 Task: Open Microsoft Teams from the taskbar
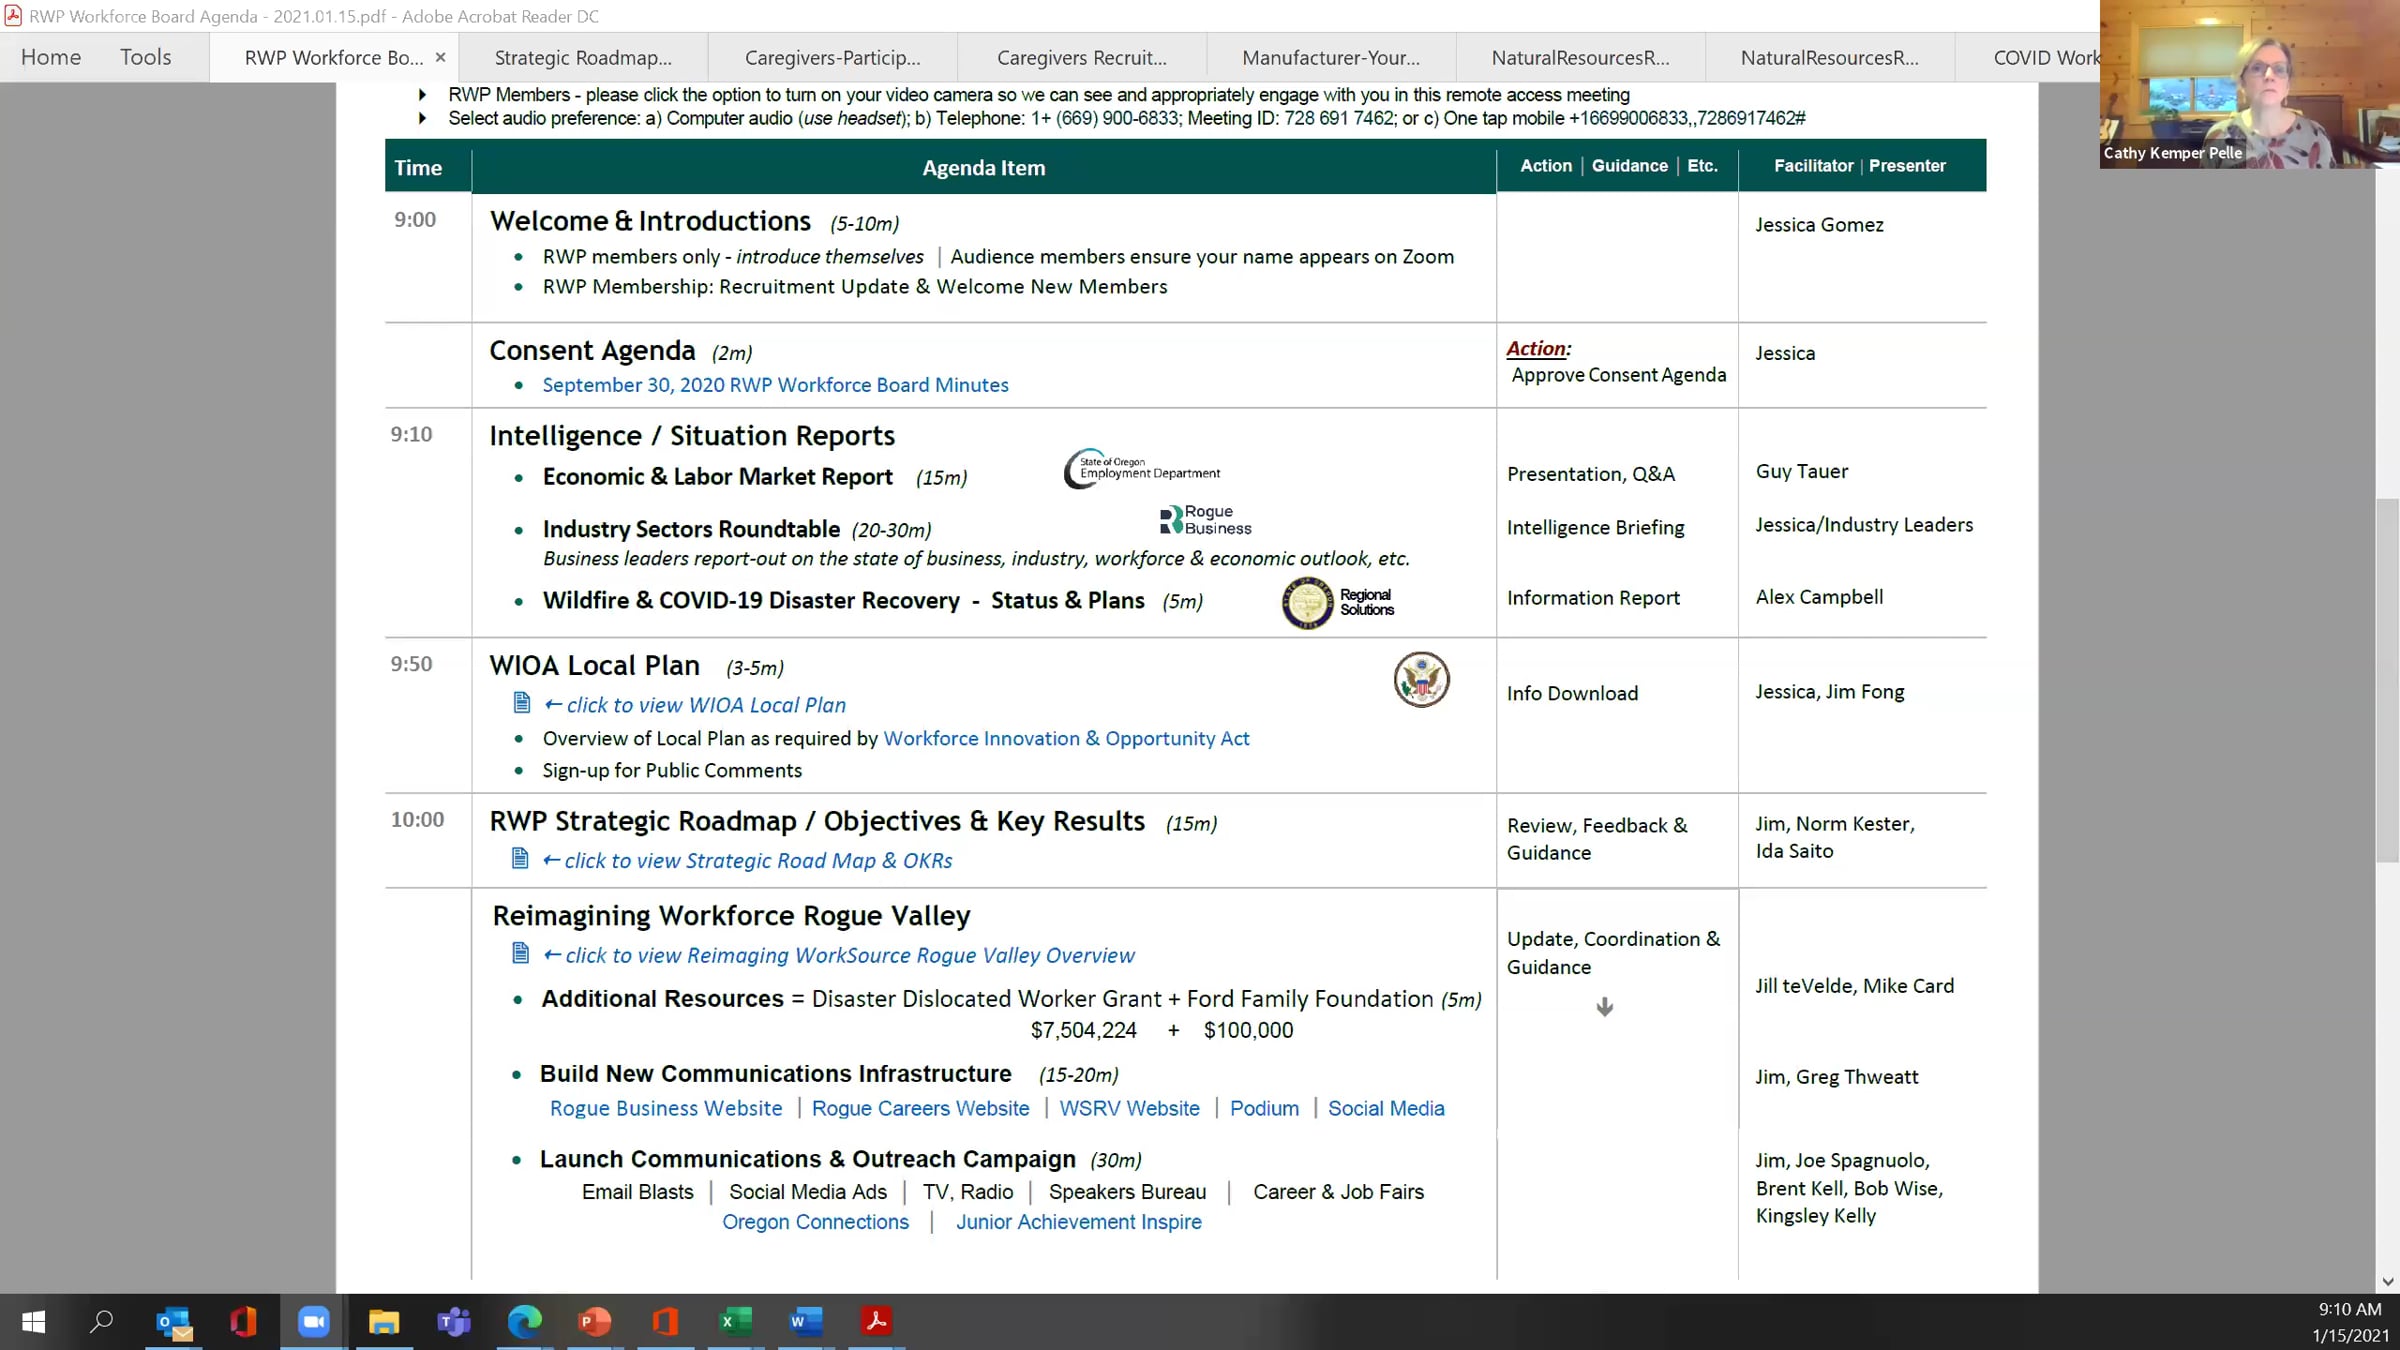click(x=454, y=1322)
